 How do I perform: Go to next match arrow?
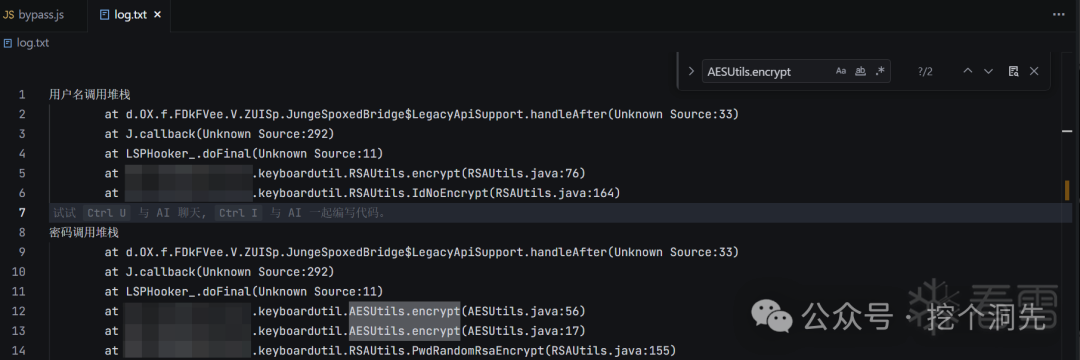pos(988,71)
